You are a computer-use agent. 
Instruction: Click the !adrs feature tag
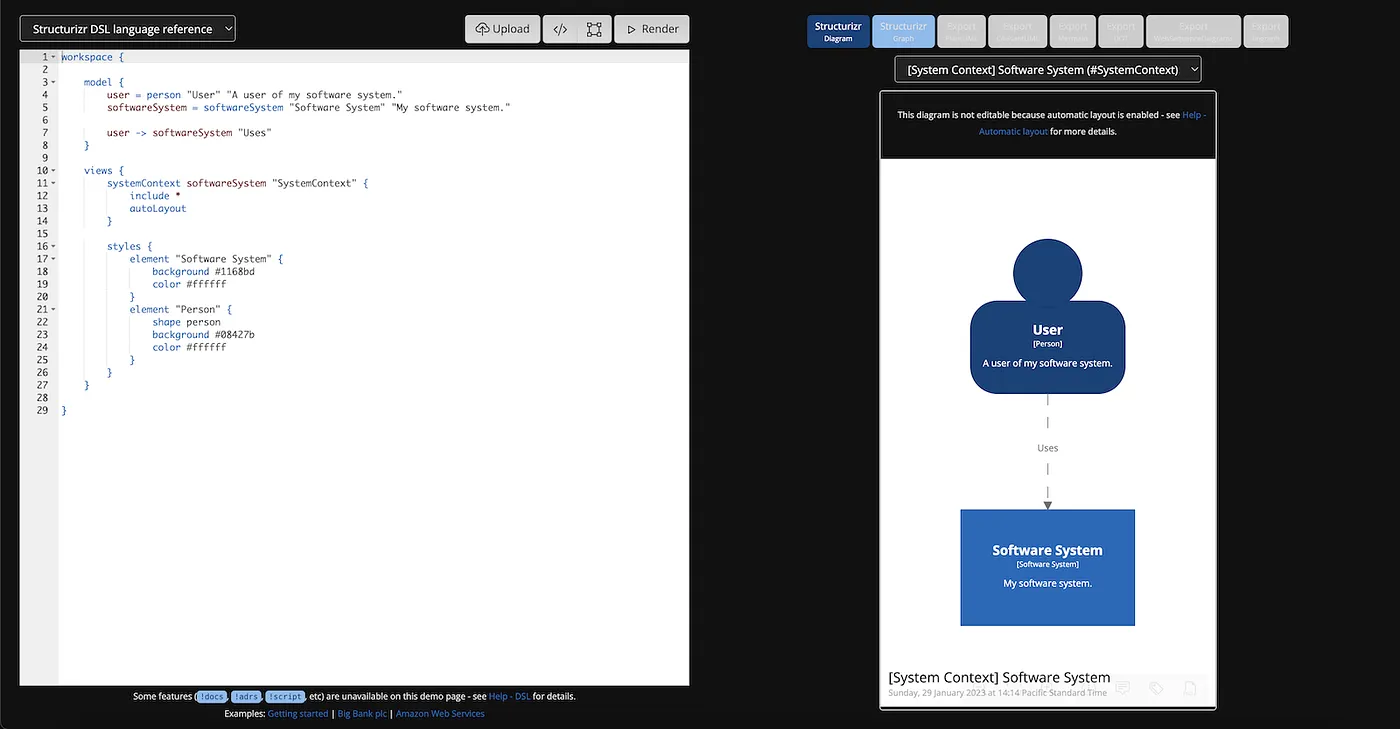pos(247,696)
